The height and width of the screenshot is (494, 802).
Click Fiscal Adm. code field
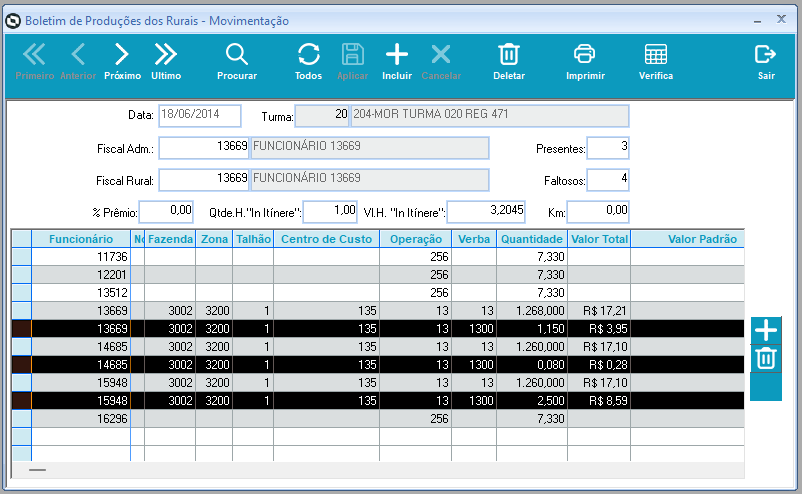[204, 148]
